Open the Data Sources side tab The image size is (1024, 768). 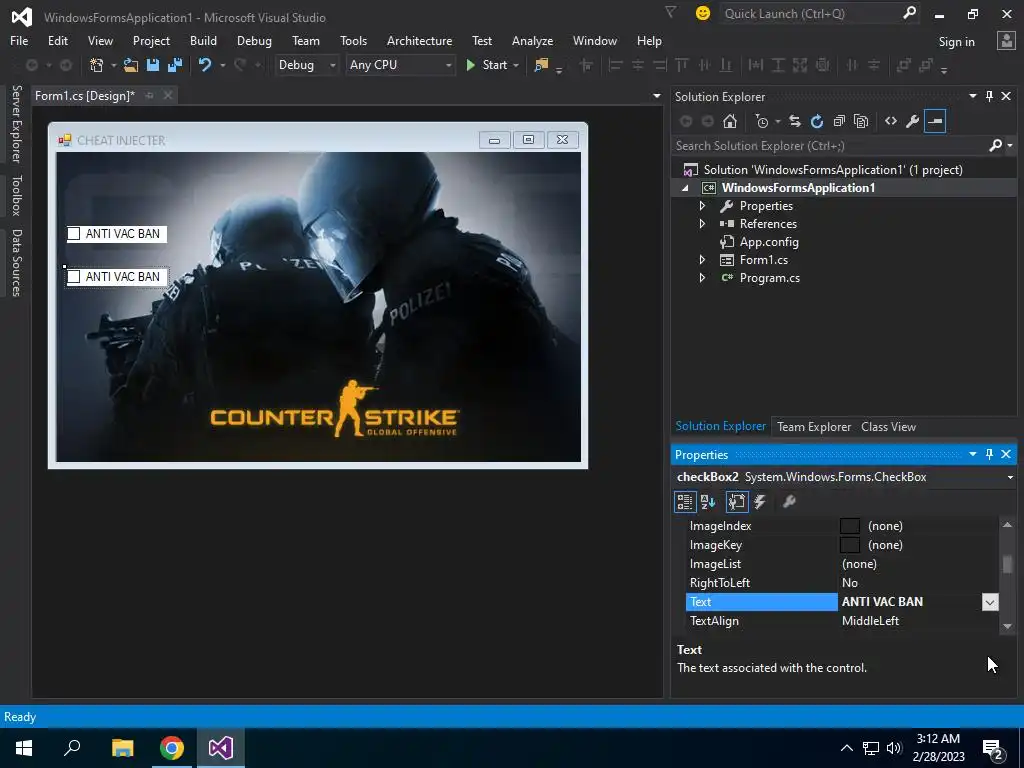pyautogui.click(x=16, y=263)
